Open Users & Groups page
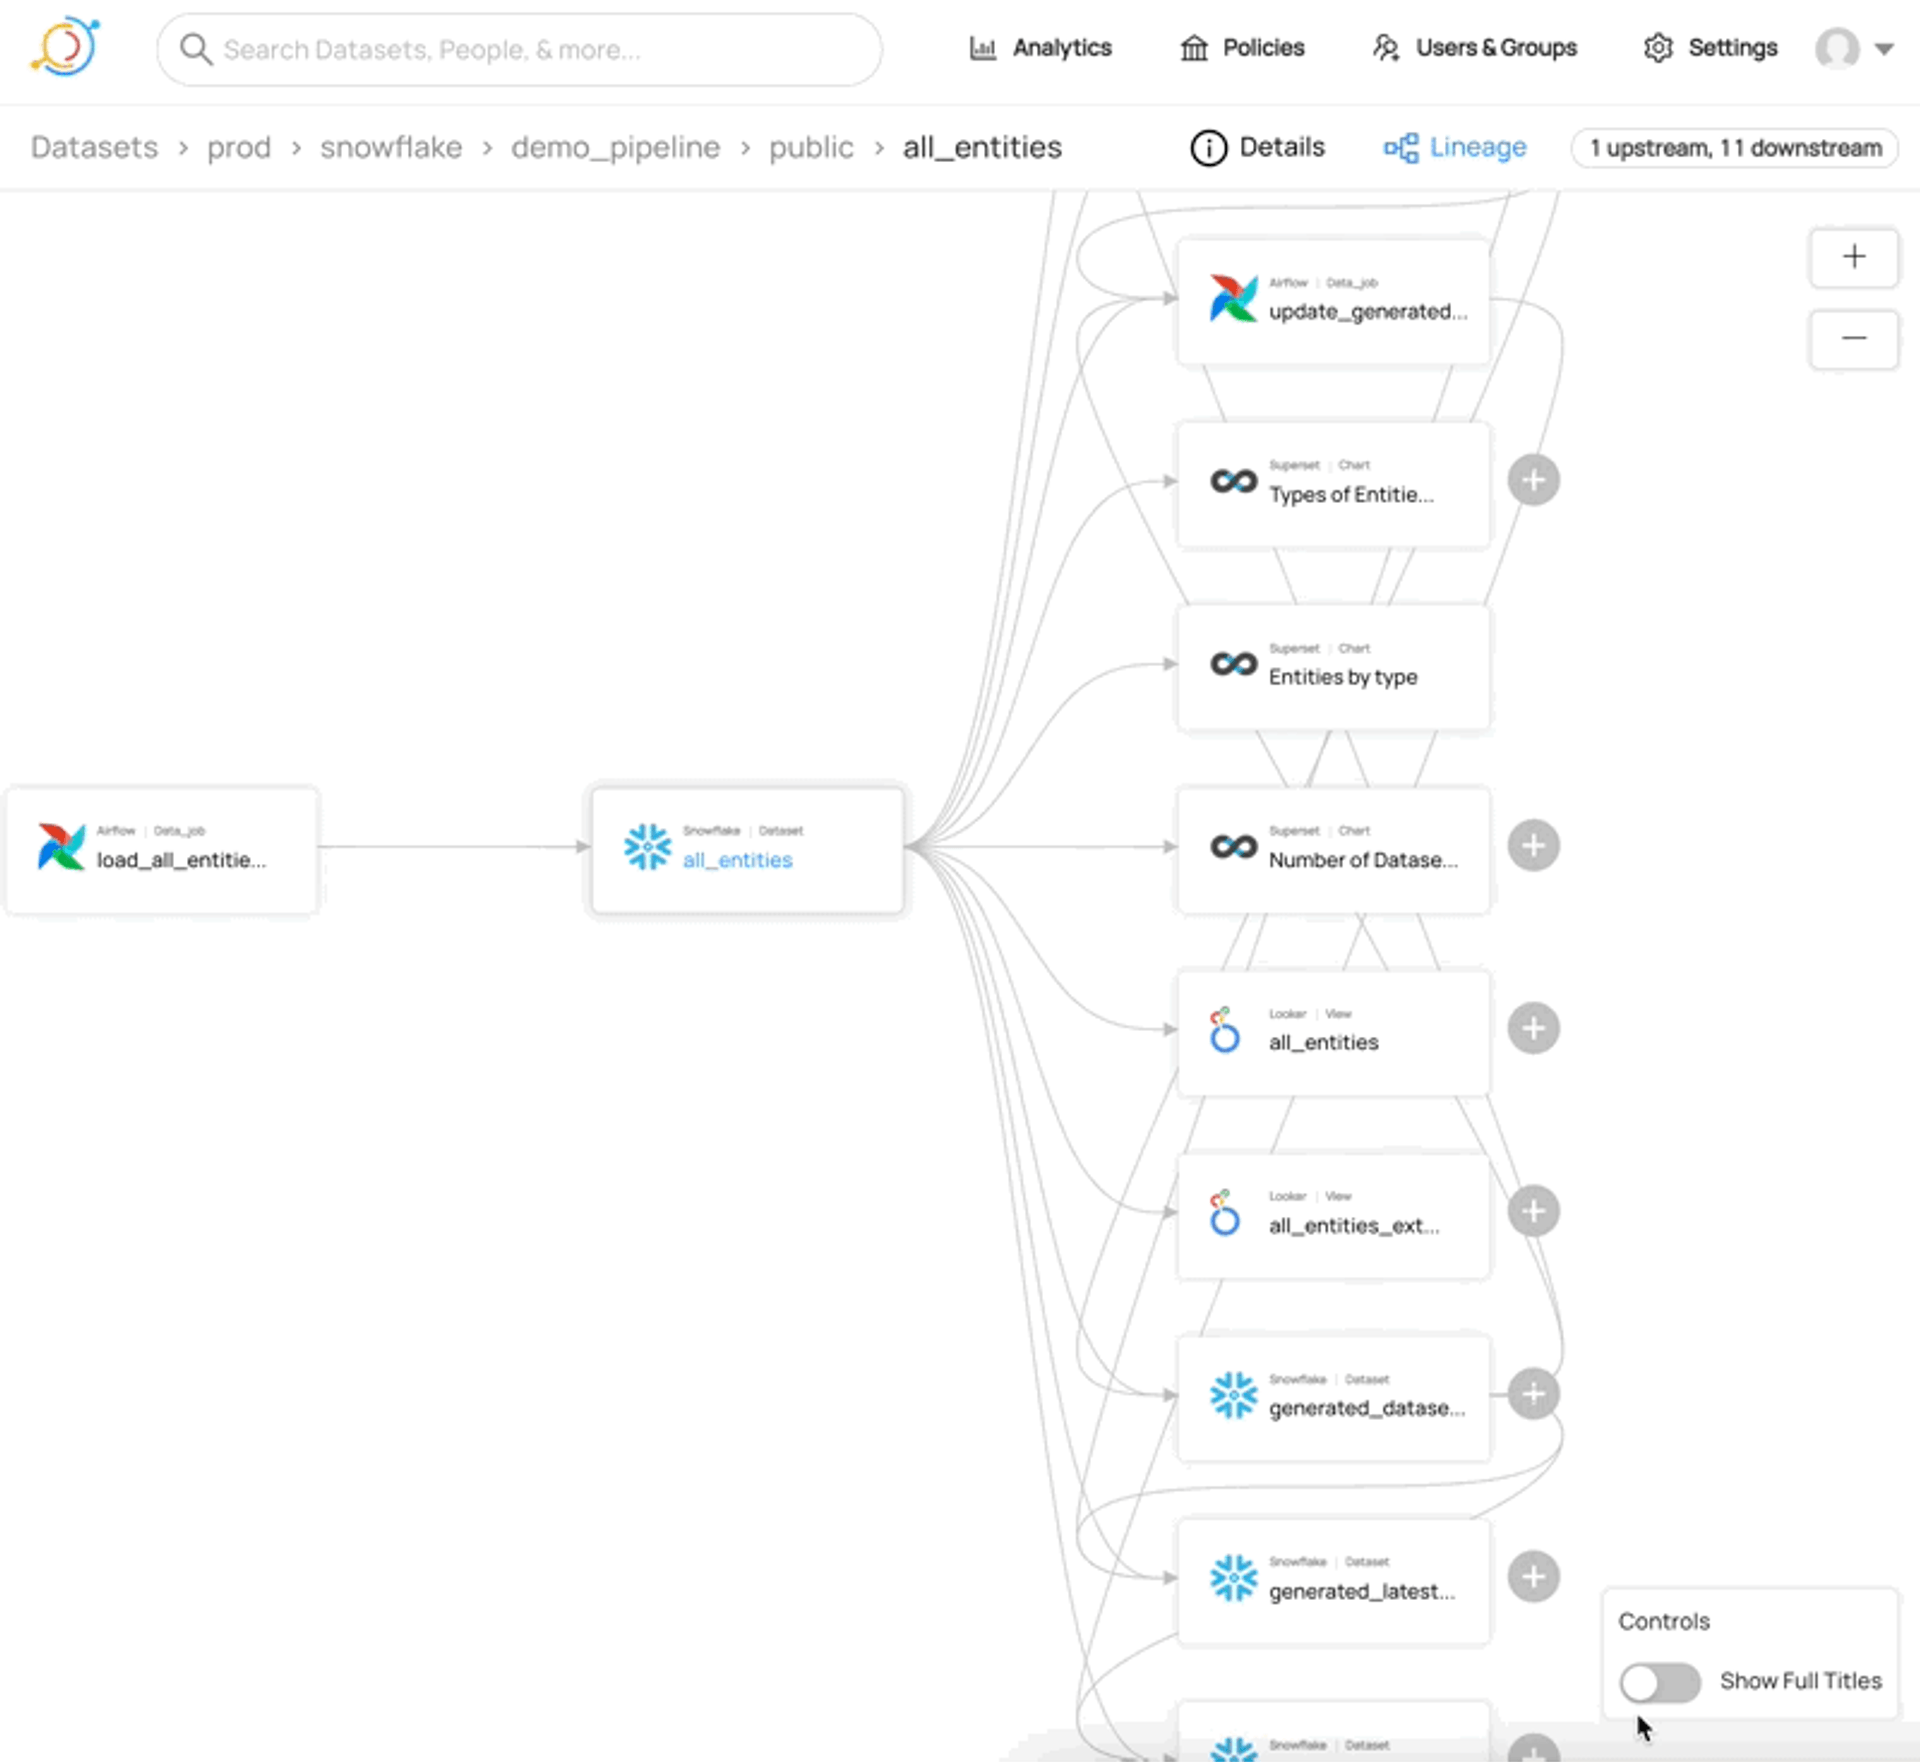The image size is (1920, 1762). [x=1475, y=48]
